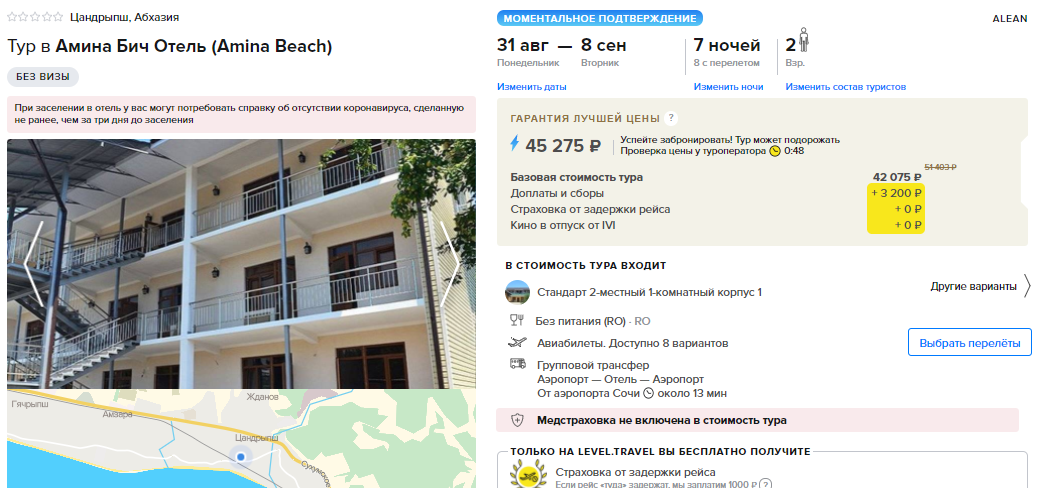The width and height of the screenshot is (1048, 488).
Task: Open Изменить даты date selector
Action: click(531, 87)
